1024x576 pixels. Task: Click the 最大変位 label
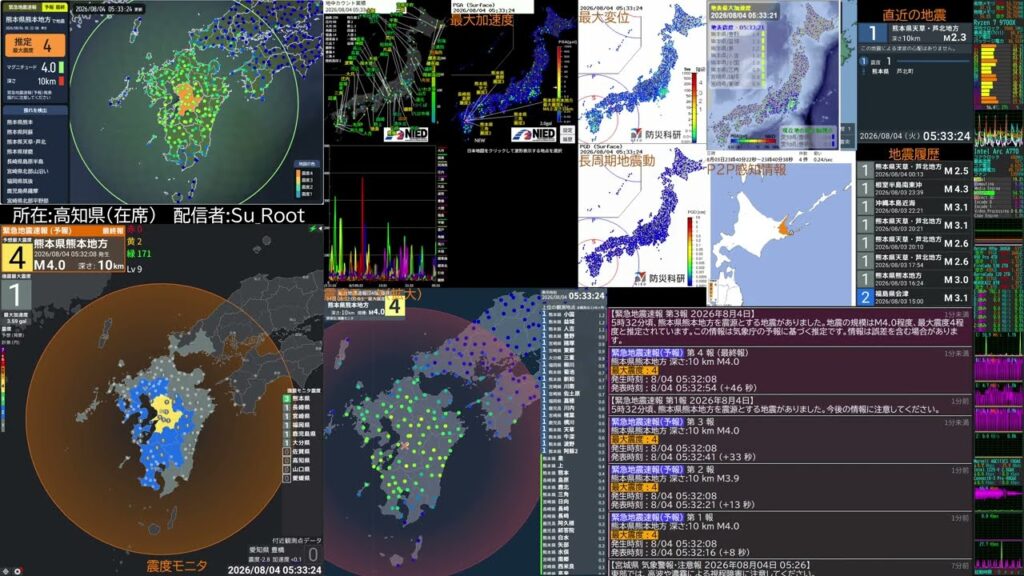coord(604,18)
